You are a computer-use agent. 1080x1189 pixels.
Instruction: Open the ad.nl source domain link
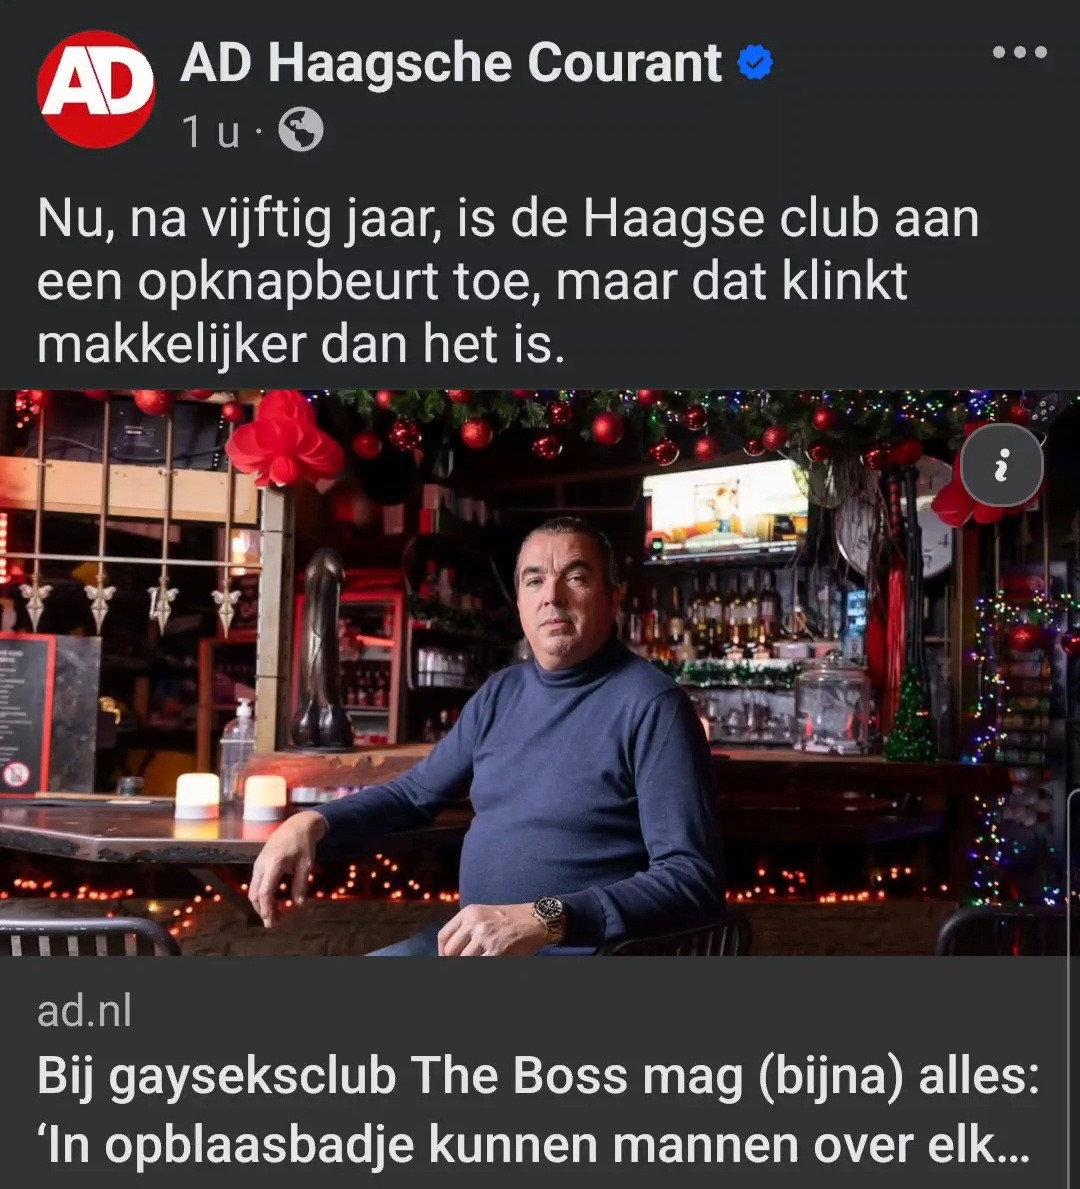(84, 1011)
